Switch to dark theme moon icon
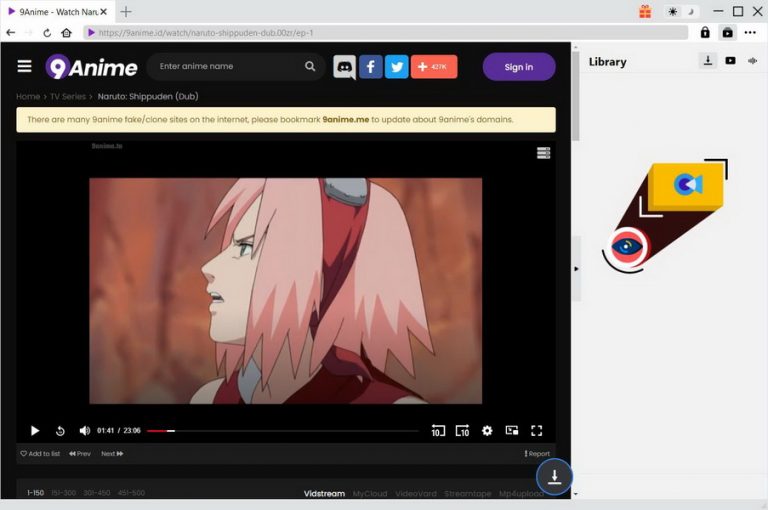The height and width of the screenshot is (510, 768). 691,12
